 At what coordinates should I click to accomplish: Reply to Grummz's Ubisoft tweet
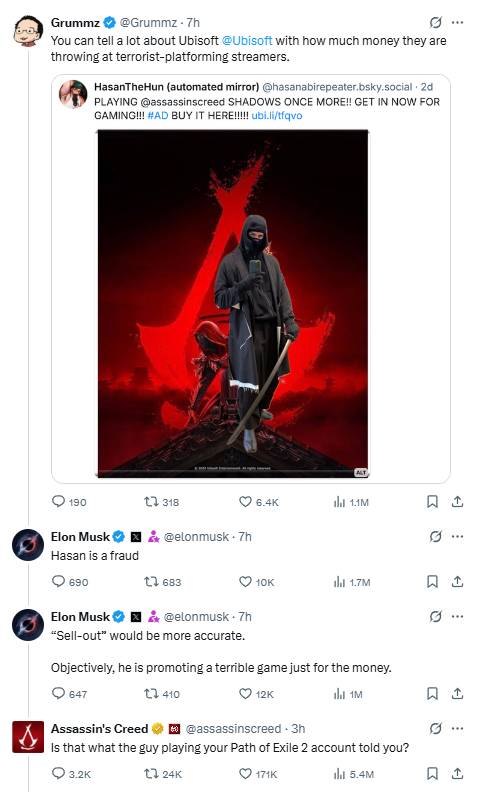click(69, 502)
